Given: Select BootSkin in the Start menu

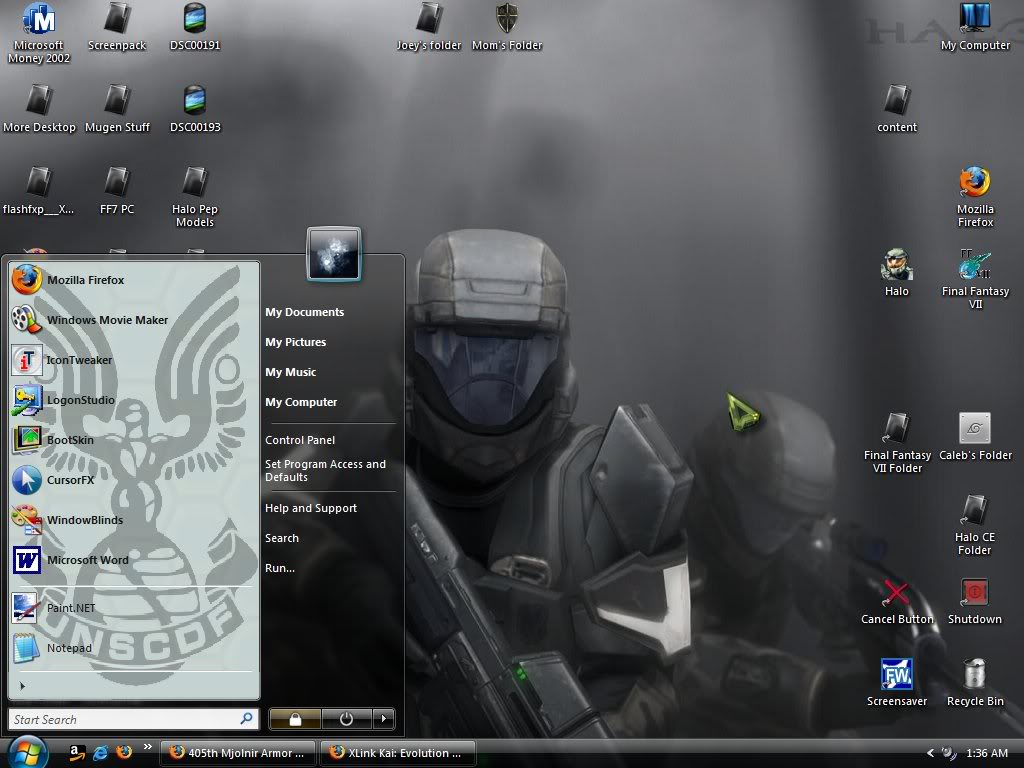Looking at the screenshot, I should [134, 440].
